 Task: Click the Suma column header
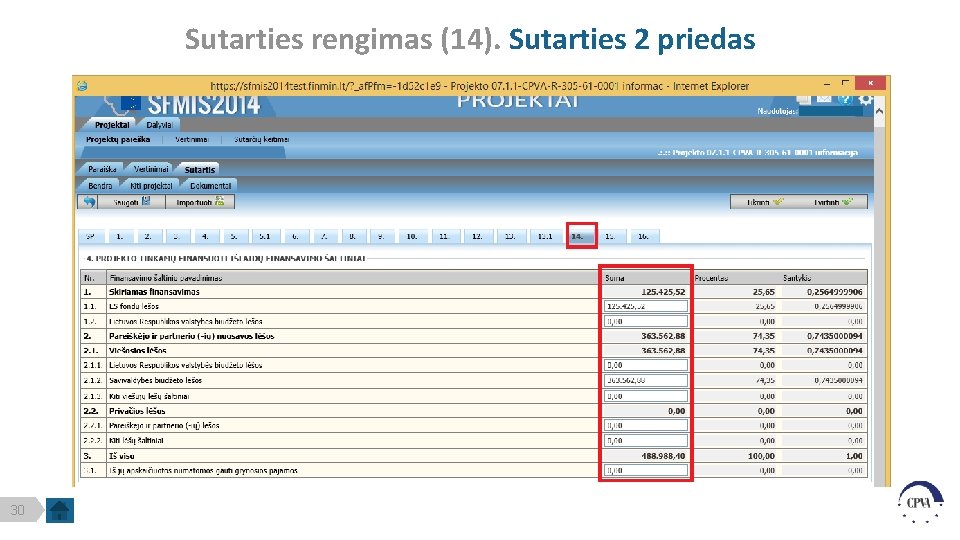click(x=647, y=277)
